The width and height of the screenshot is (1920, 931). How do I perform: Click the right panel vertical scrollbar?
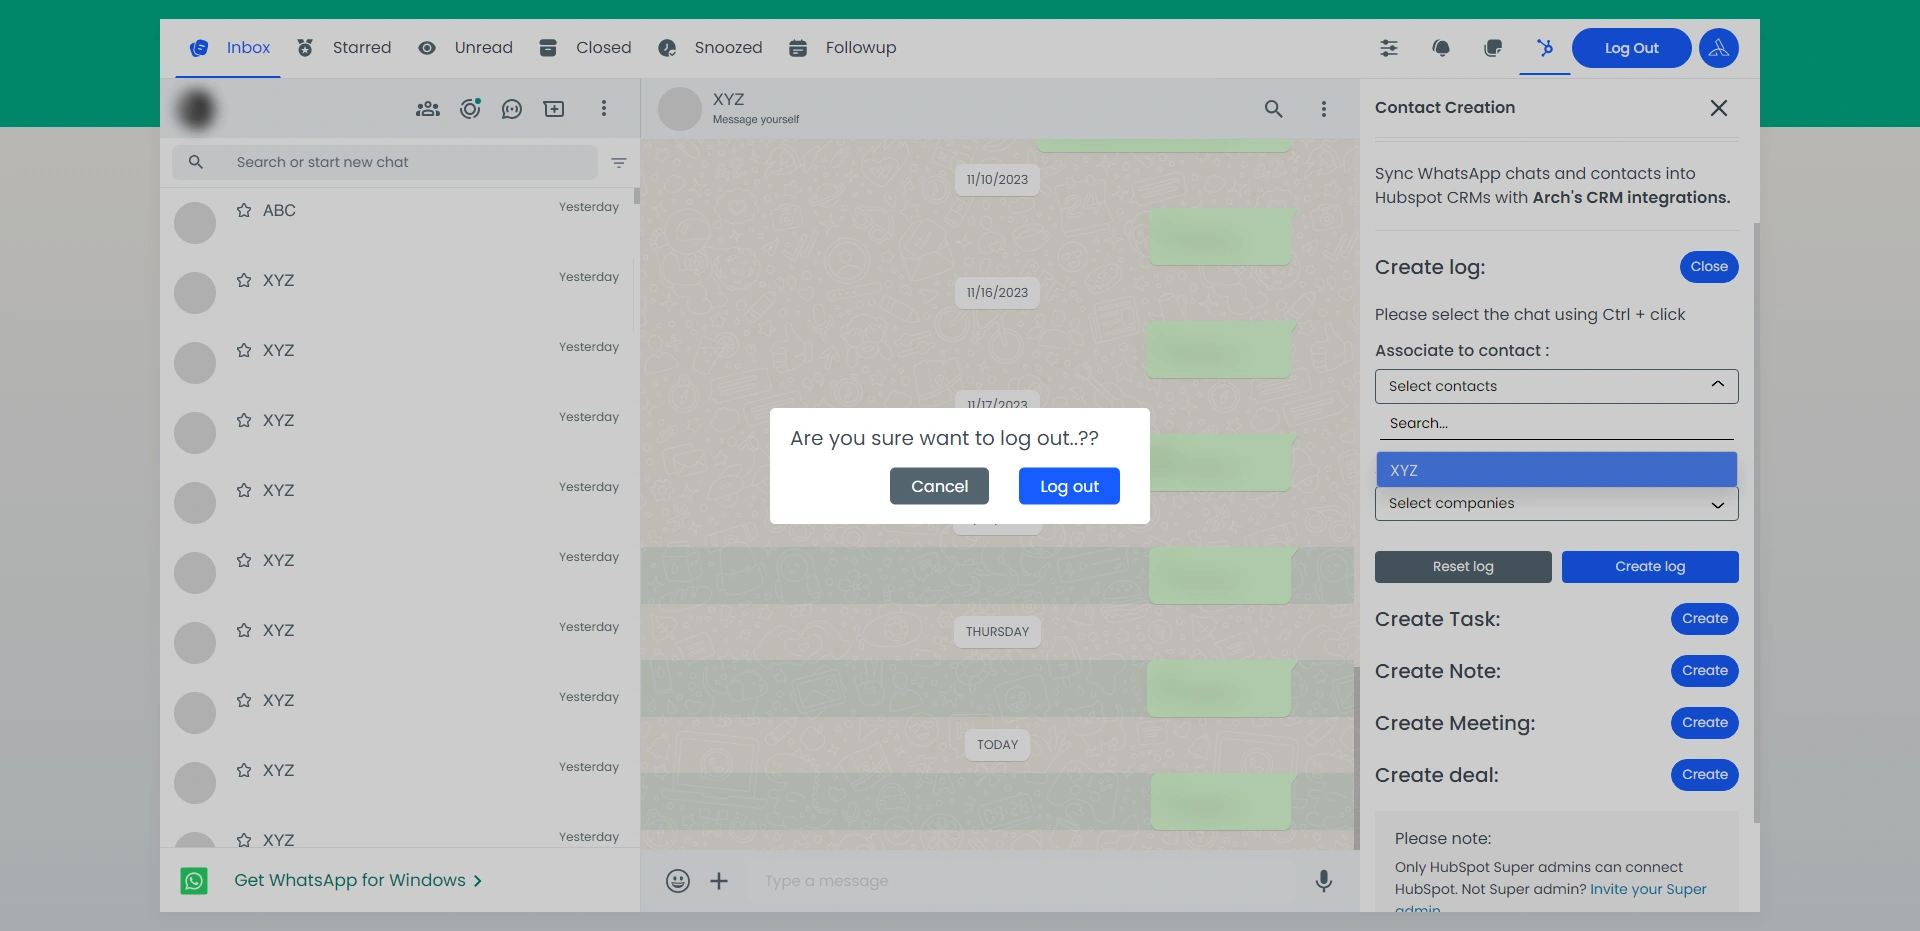(x=1756, y=520)
